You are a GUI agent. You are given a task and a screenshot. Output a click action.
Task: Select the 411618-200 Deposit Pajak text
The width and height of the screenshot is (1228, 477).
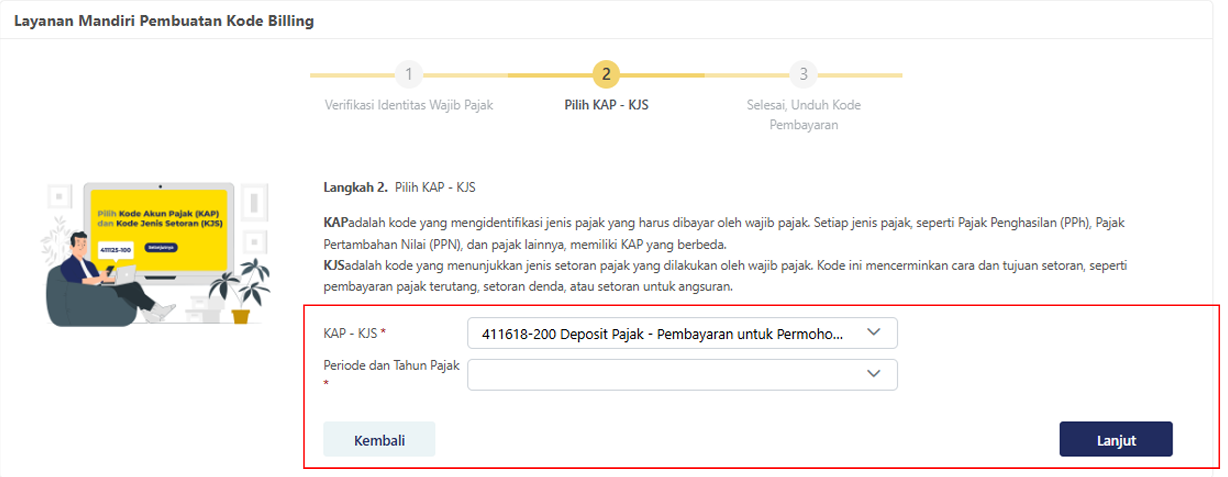point(662,334)
